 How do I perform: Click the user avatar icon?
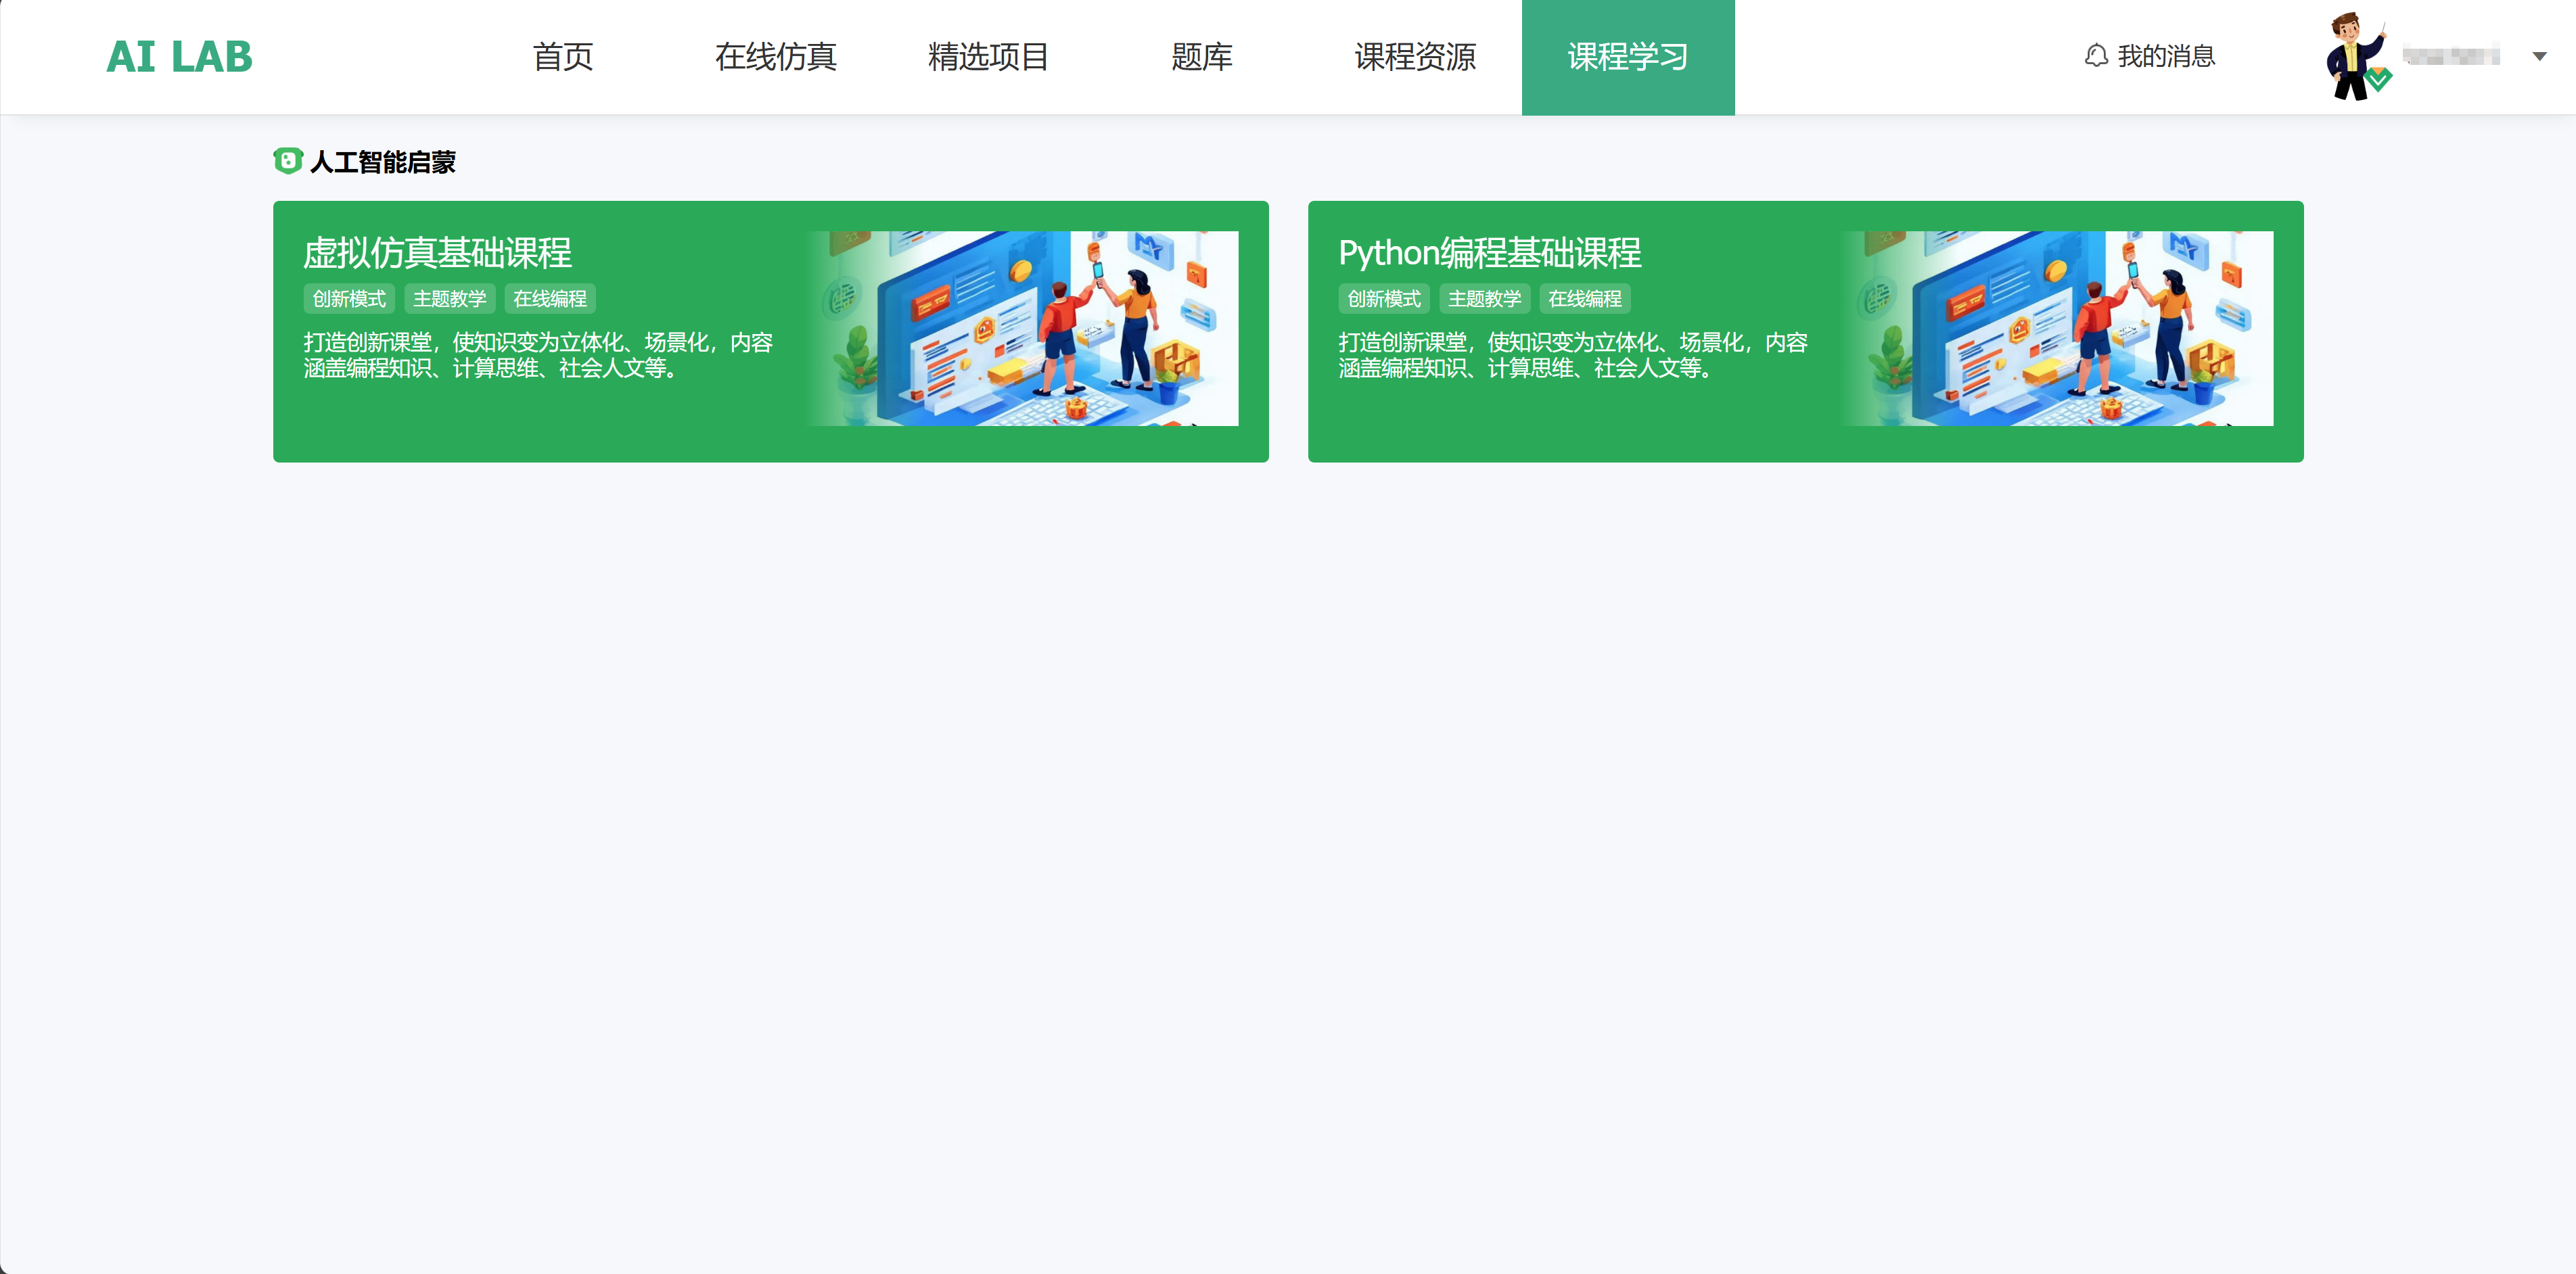(x=2356, y=56)
